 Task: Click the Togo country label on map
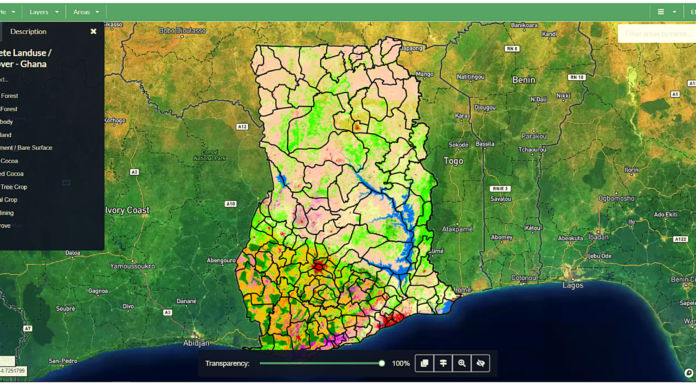point(454,161)
